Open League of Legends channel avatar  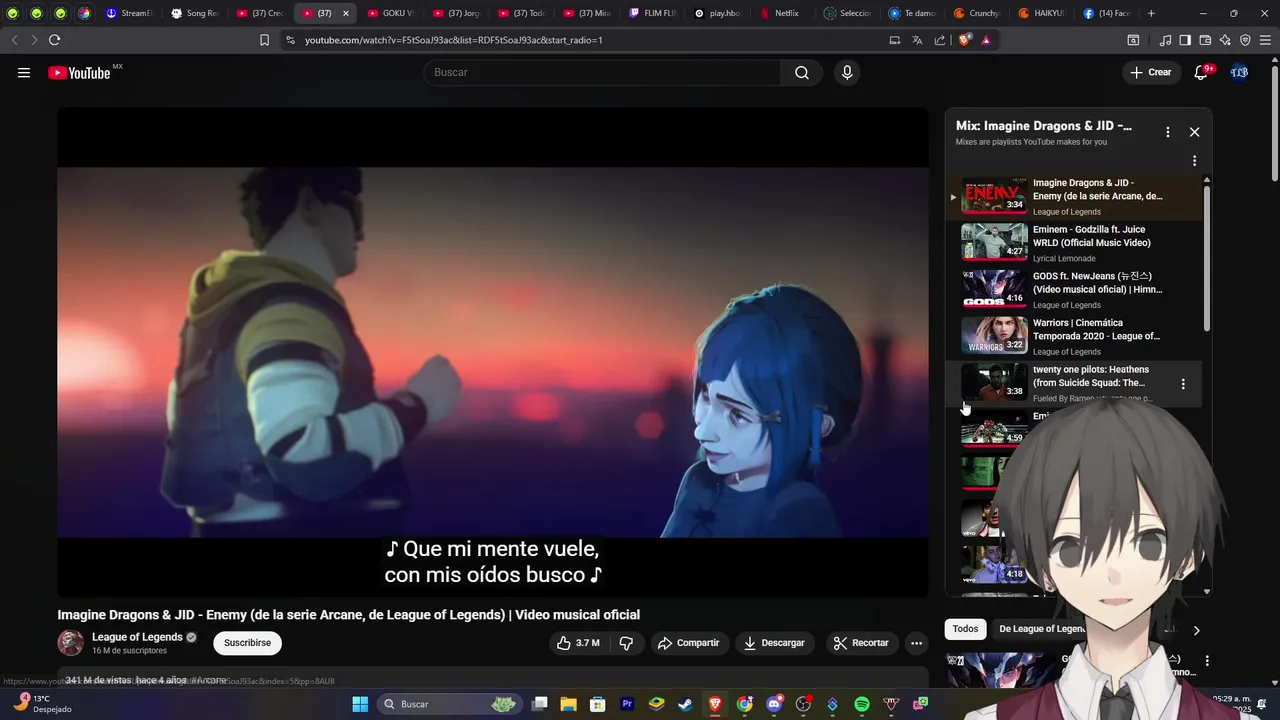point(70,643)
